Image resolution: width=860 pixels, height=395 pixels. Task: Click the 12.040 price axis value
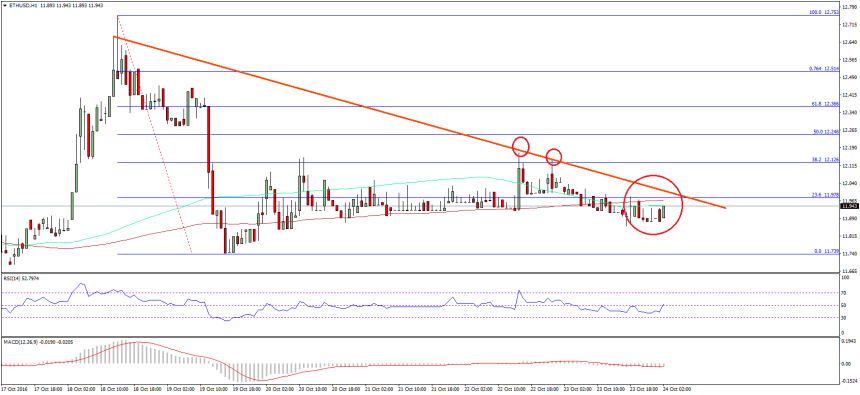pyautogui.click(x=850, y=183)
